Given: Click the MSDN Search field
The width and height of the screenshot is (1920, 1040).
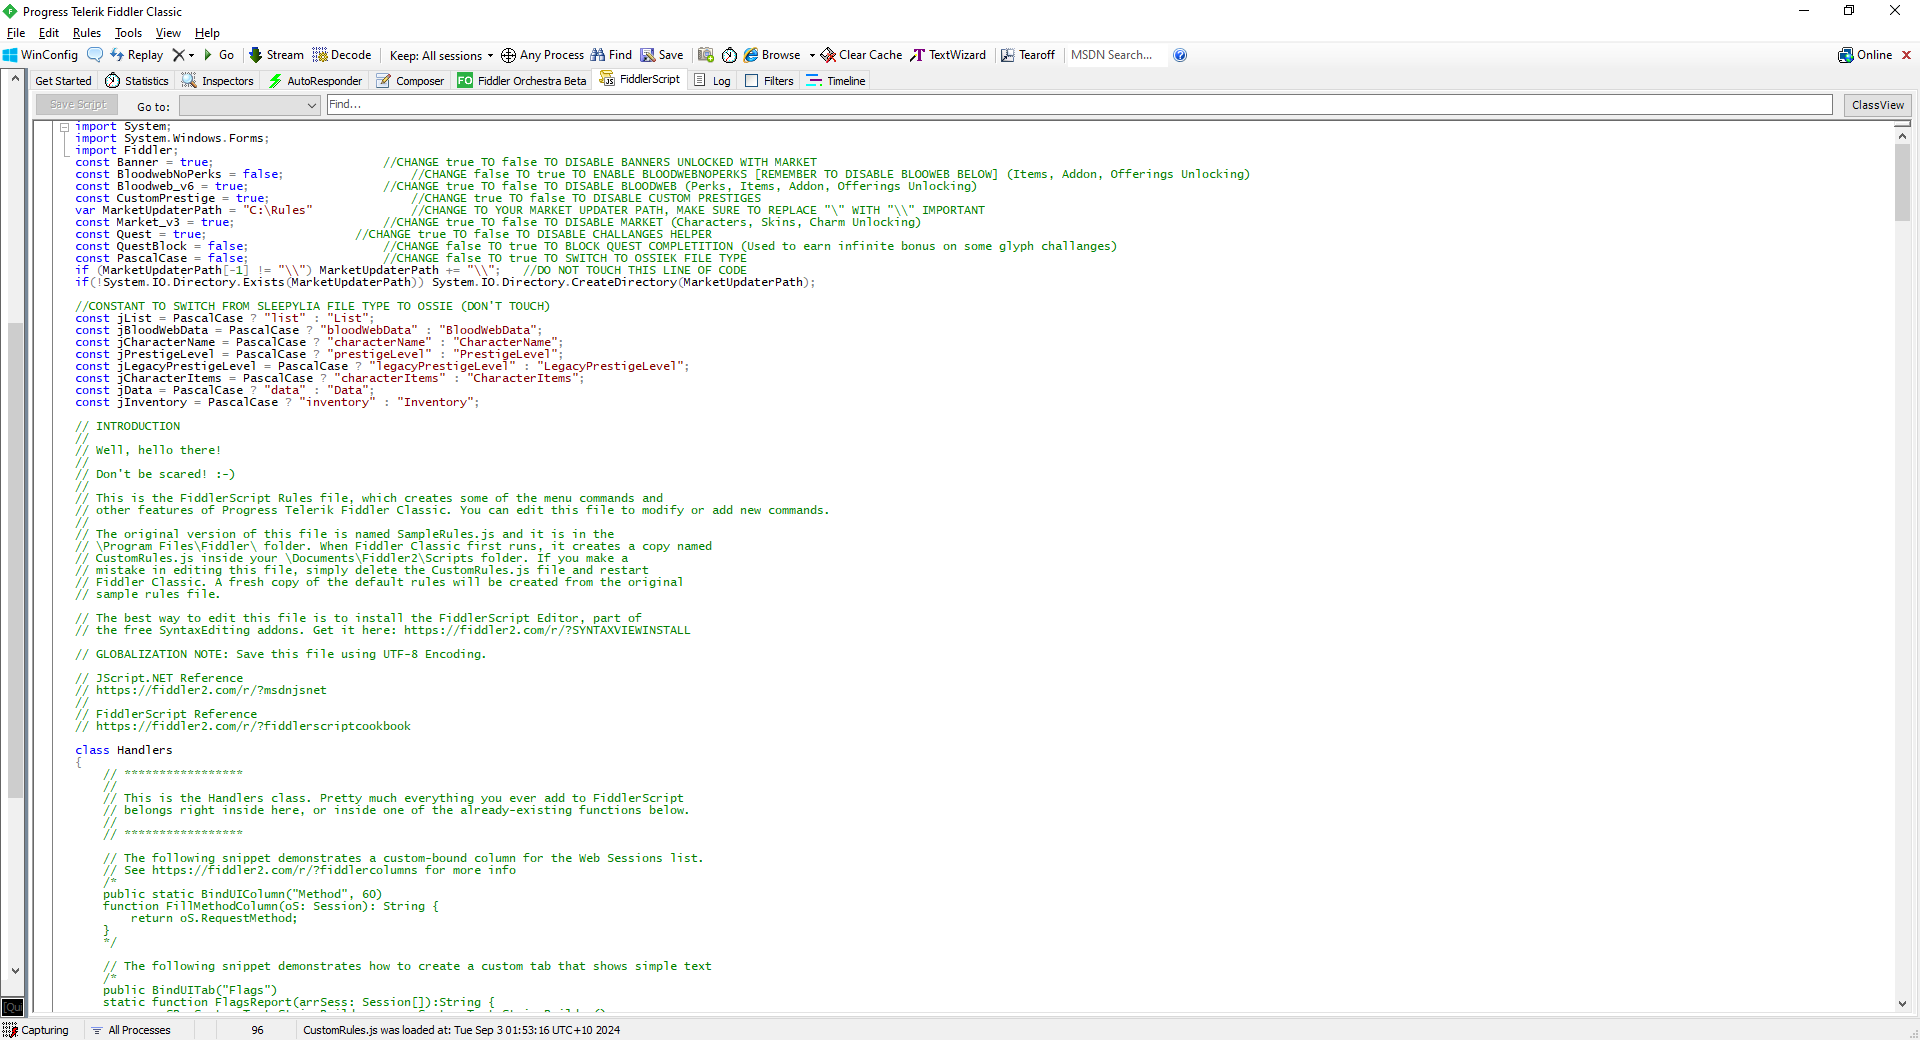Looking at the screenshot, I should [1115, 55].
